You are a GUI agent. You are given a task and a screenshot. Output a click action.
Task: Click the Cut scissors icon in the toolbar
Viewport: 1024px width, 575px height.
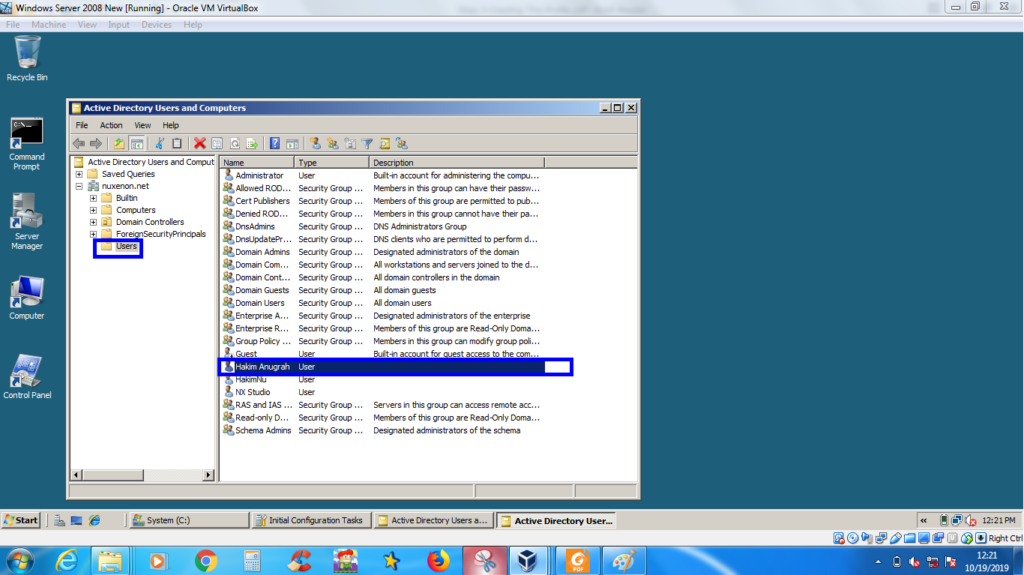[x=159, y=143]
